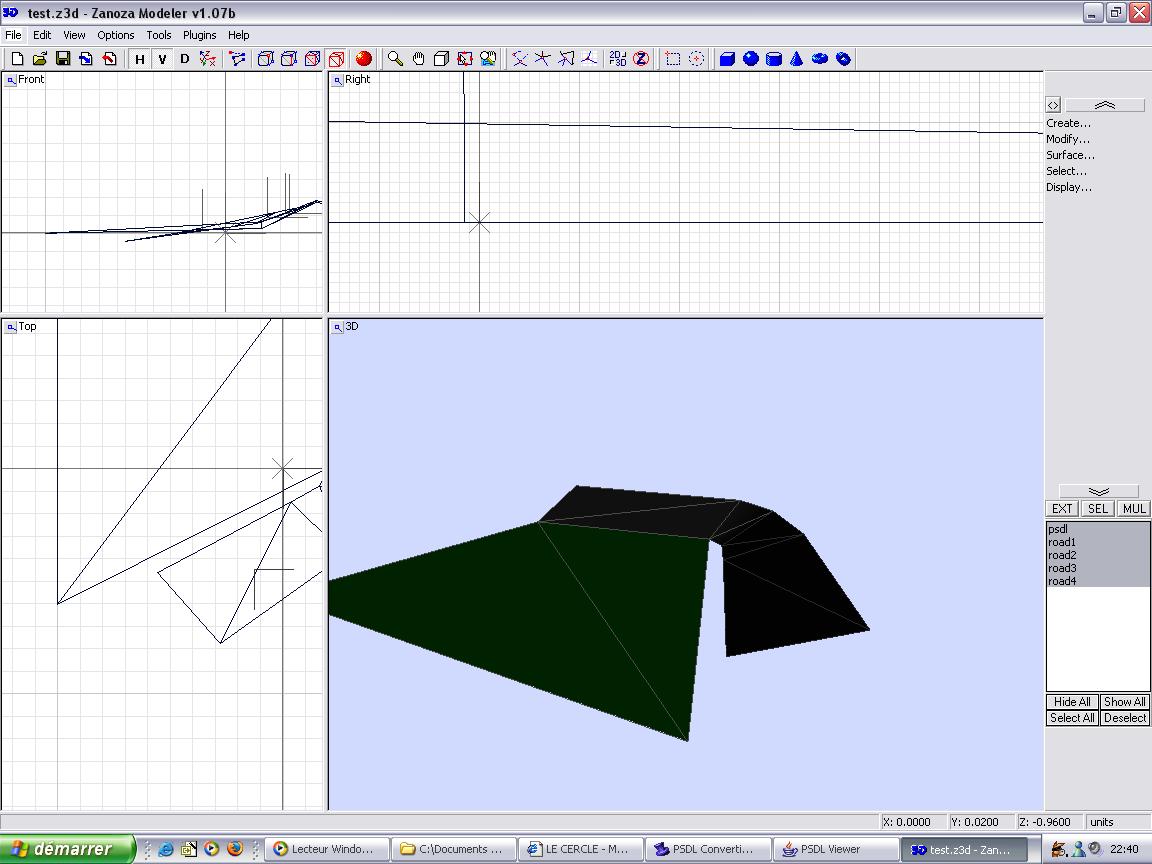Click the red sphere render icon

364,59
